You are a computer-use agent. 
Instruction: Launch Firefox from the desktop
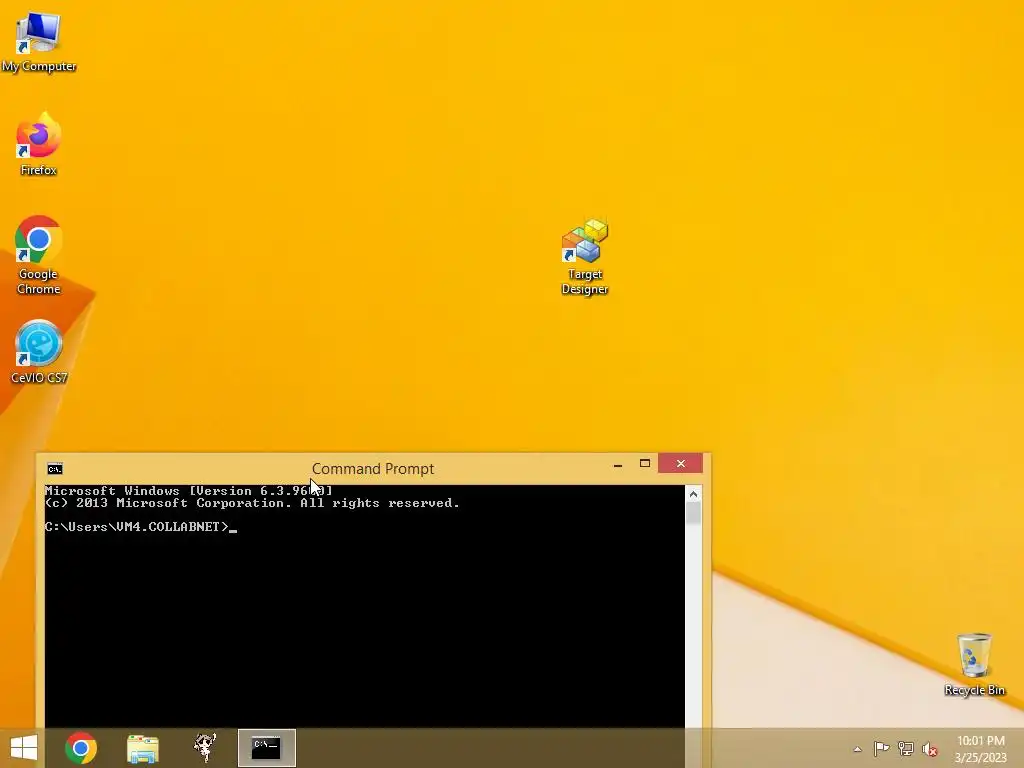pyautogui.click(x=39, y=145)
